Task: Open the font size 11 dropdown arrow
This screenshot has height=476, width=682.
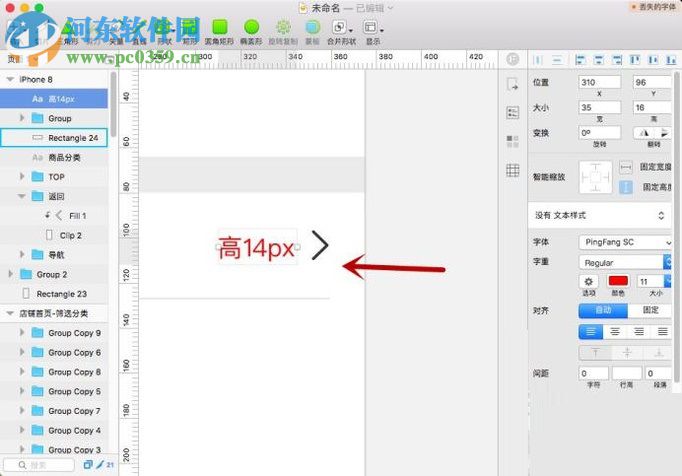Action: 668,282
